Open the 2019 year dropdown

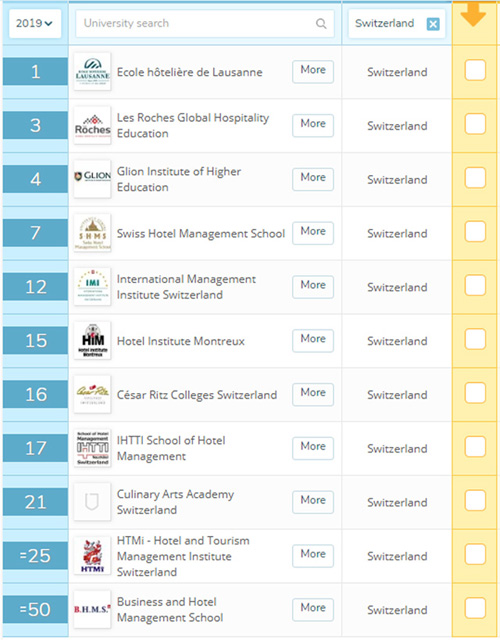35,24
